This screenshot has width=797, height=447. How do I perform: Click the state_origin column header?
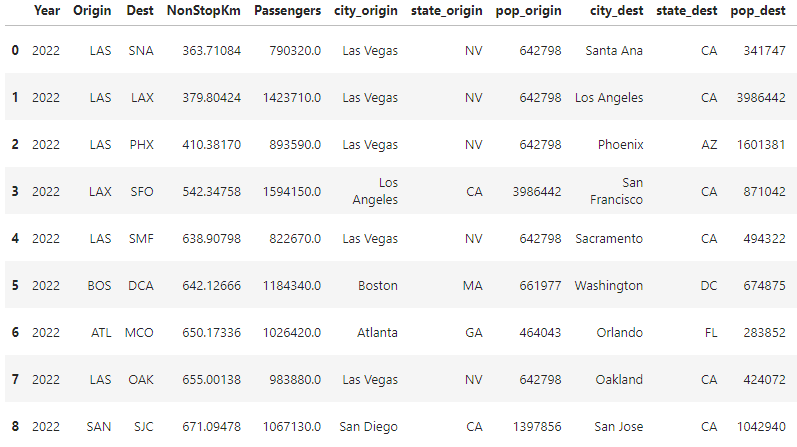click(x=447, y=11)
